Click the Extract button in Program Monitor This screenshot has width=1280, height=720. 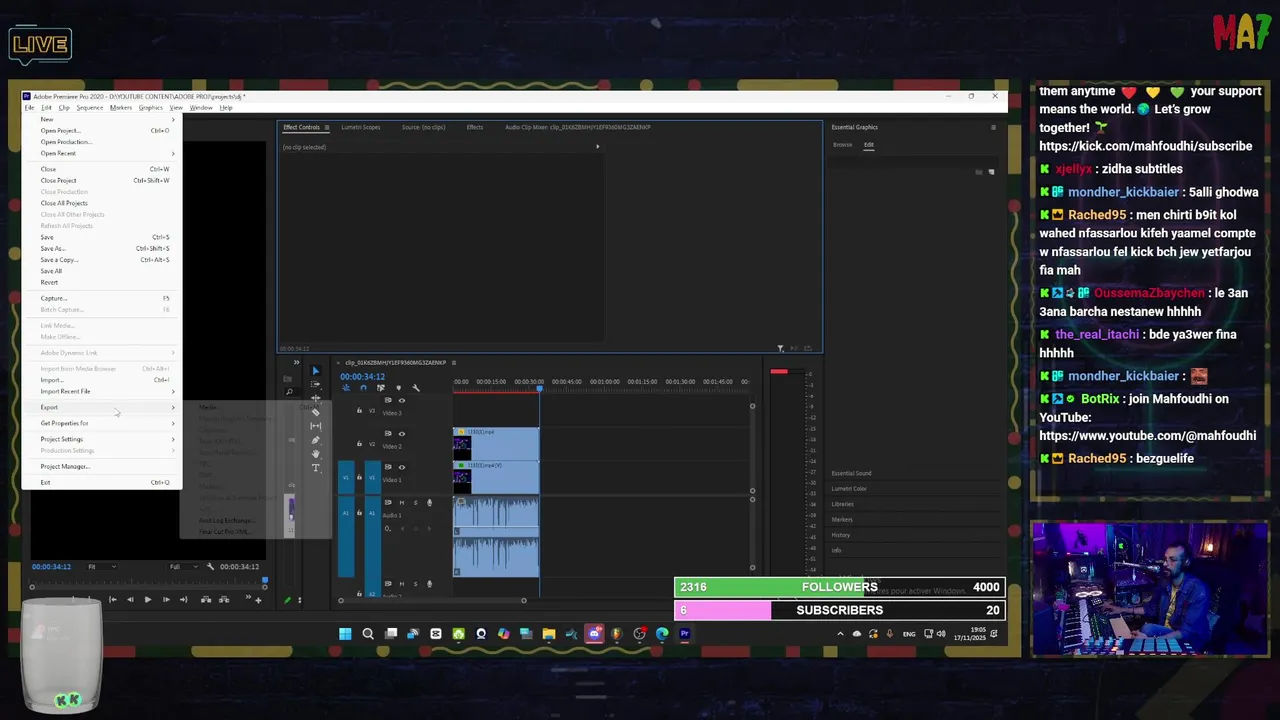pyautogui.click(x=222, y=599)
